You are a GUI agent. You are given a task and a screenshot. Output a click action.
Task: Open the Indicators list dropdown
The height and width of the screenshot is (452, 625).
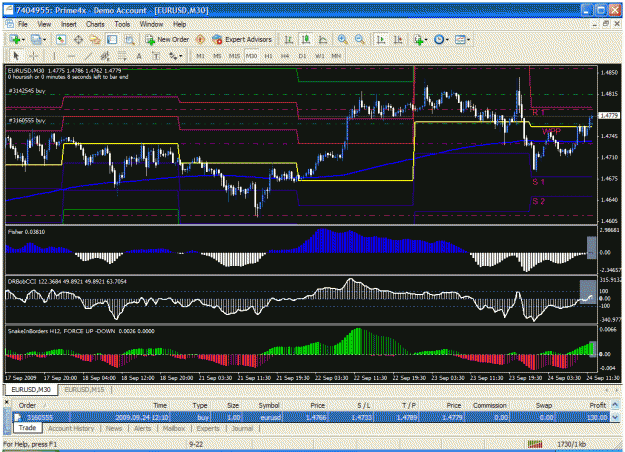tap(420, 39)
